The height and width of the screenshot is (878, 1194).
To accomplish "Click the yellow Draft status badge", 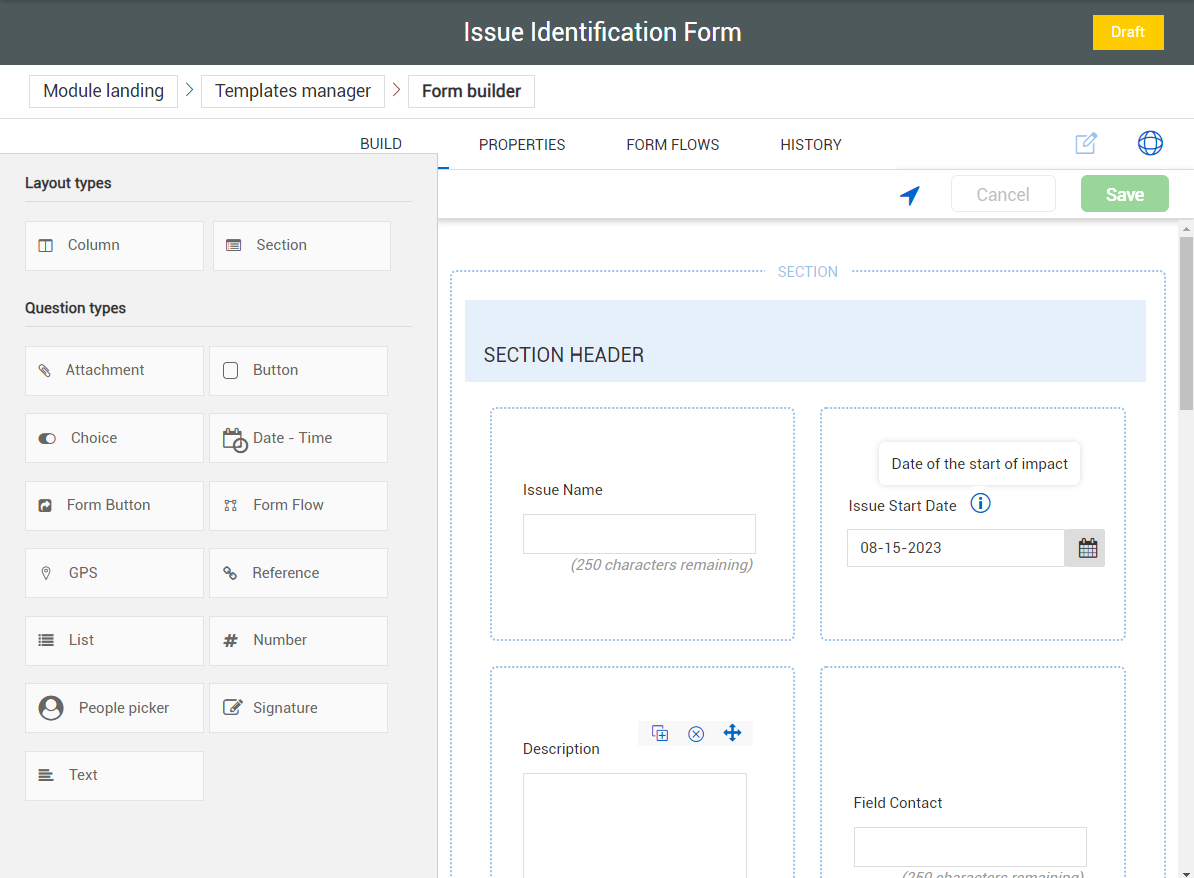I will tap(1127, 32).
